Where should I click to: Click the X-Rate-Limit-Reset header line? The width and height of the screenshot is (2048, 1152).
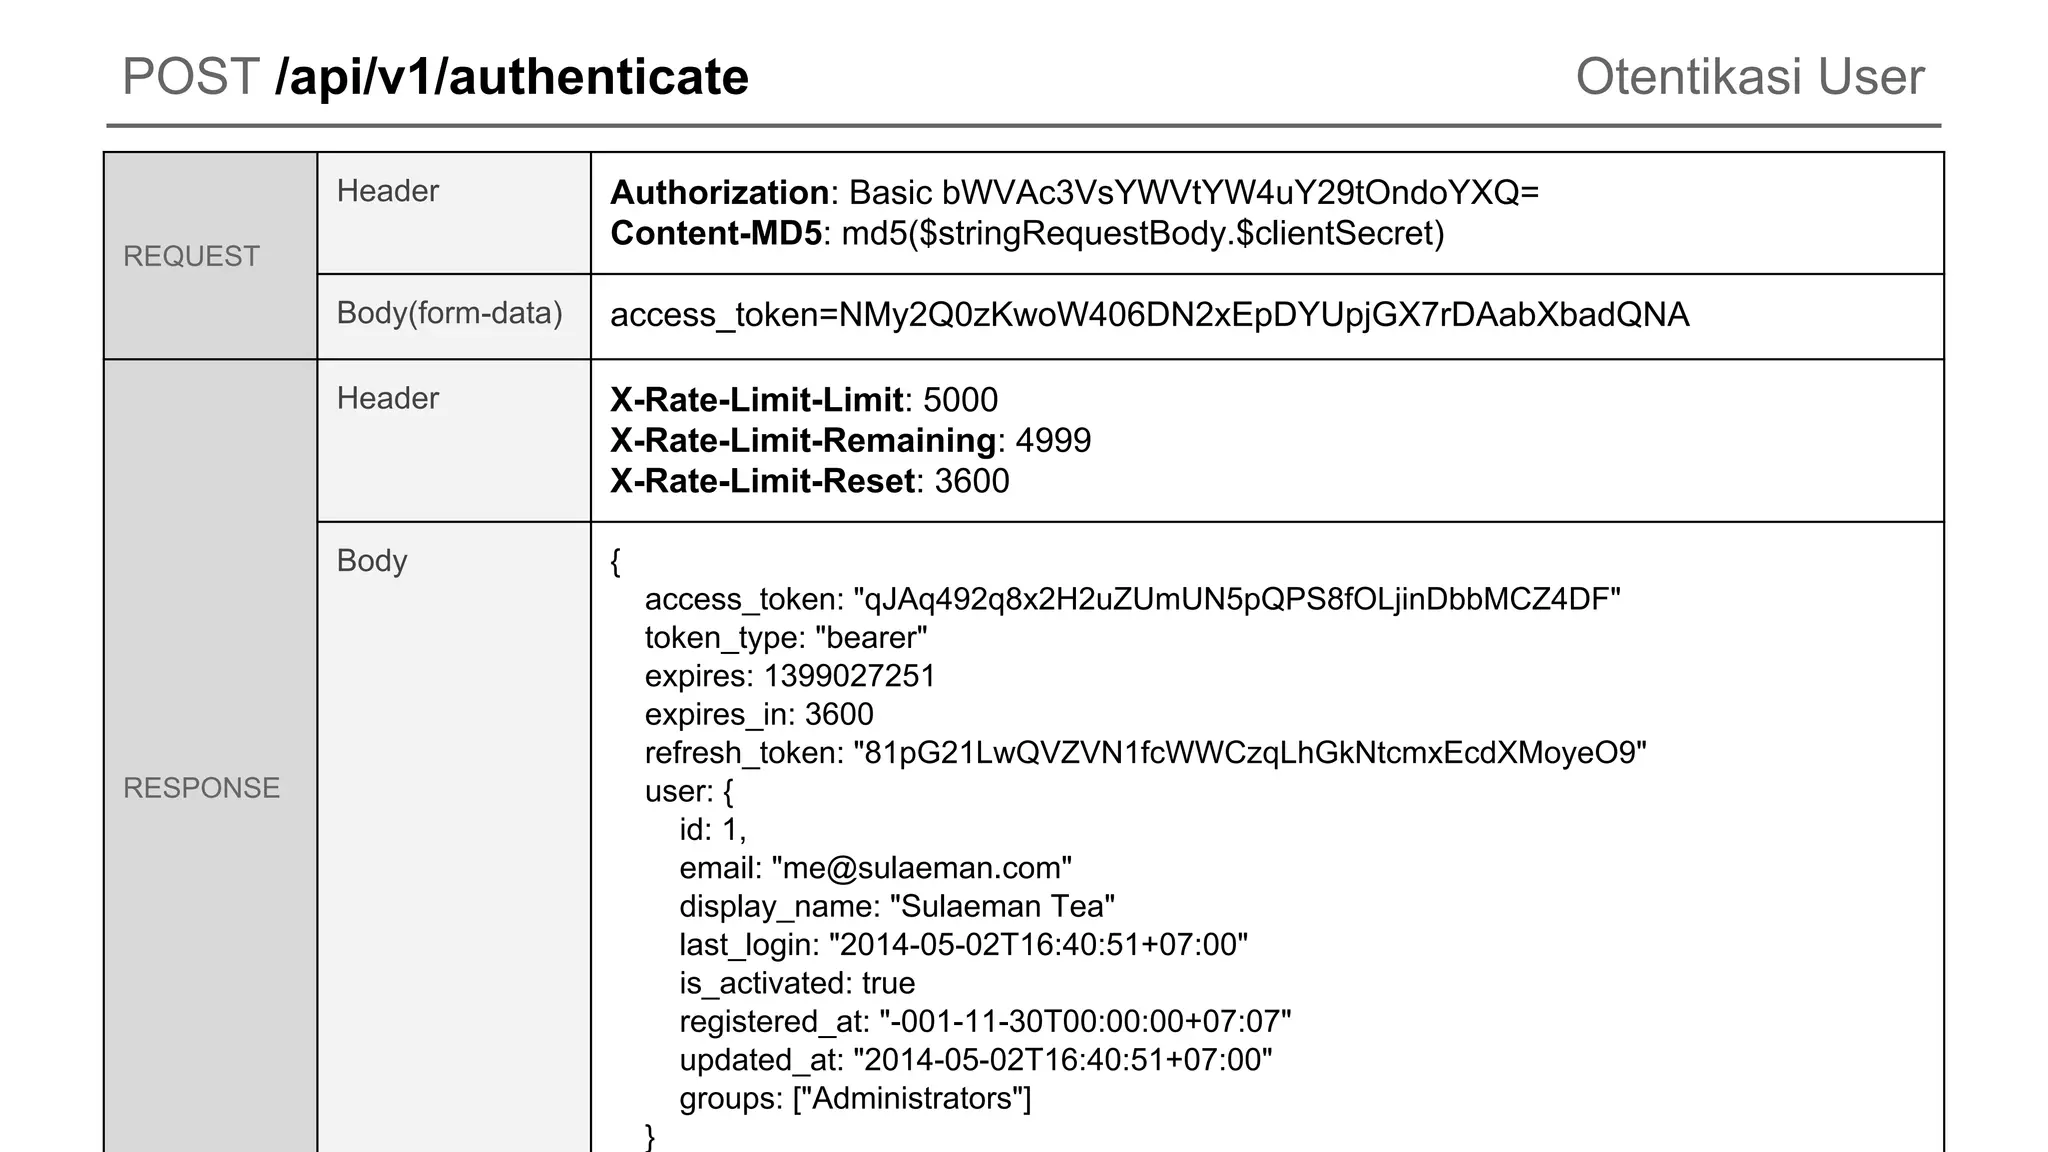point(809,481)
